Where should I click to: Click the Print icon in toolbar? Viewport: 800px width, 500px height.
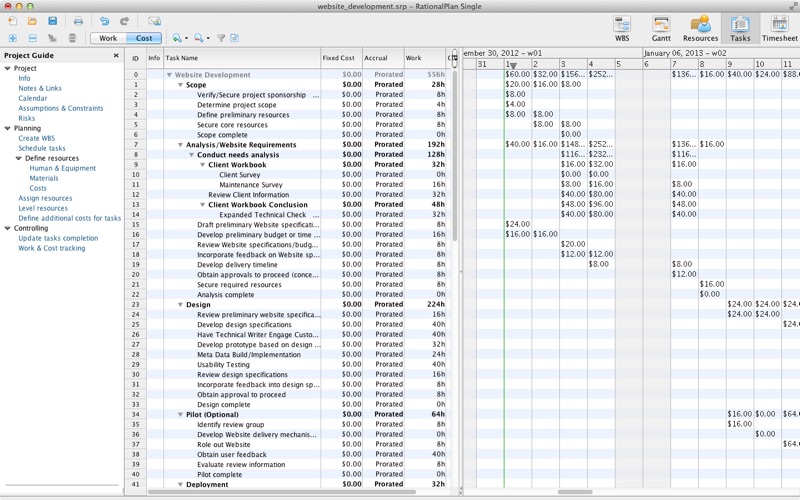78,21
